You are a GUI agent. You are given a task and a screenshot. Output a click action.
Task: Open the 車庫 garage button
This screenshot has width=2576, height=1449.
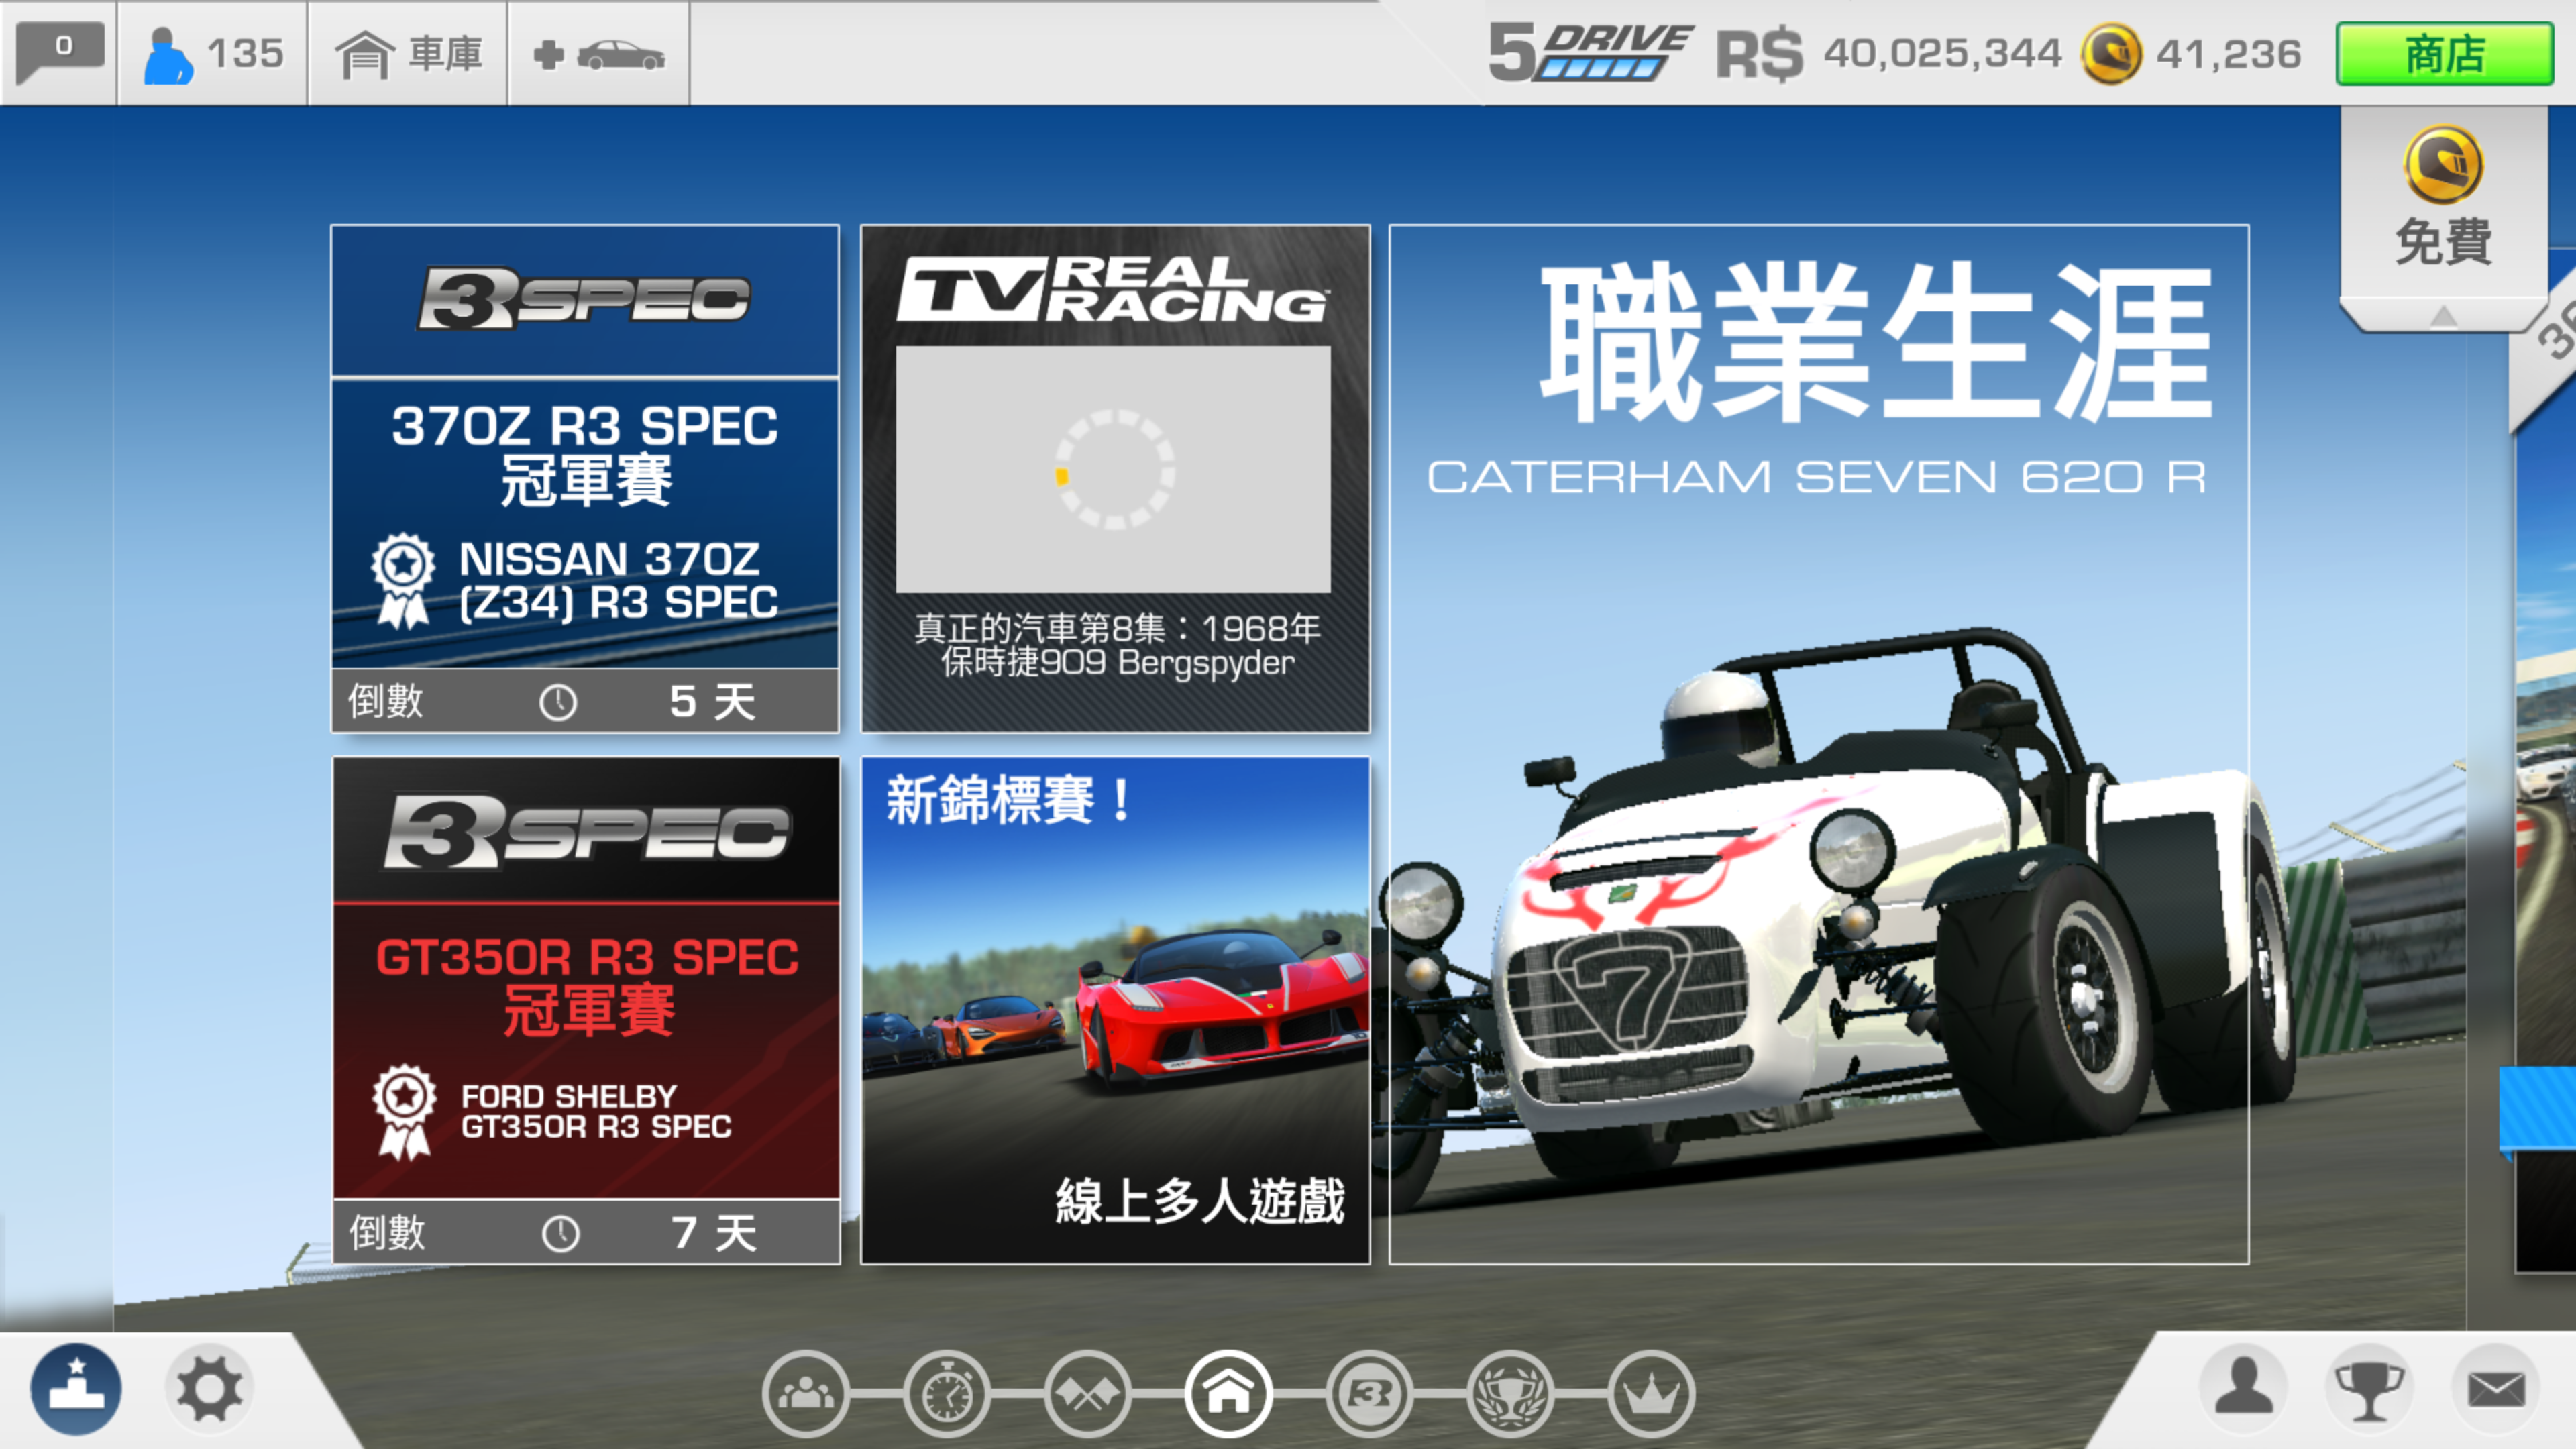[408, 54]
